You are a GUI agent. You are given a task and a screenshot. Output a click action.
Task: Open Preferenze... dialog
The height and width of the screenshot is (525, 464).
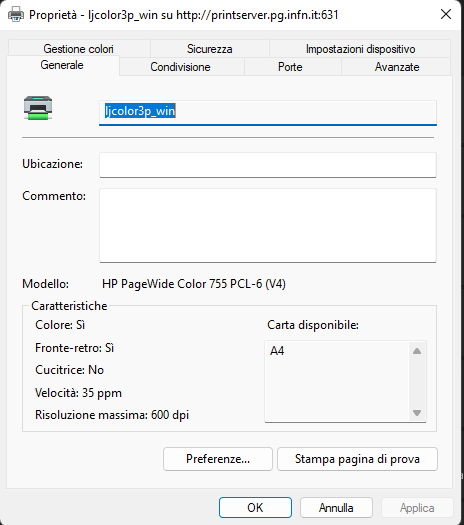(218, 459)
